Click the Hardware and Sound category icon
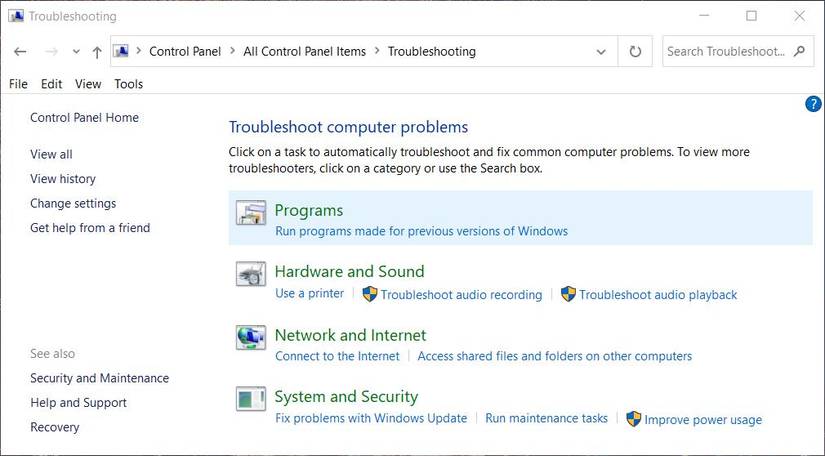The image size is (825, 456). [250, 274]
